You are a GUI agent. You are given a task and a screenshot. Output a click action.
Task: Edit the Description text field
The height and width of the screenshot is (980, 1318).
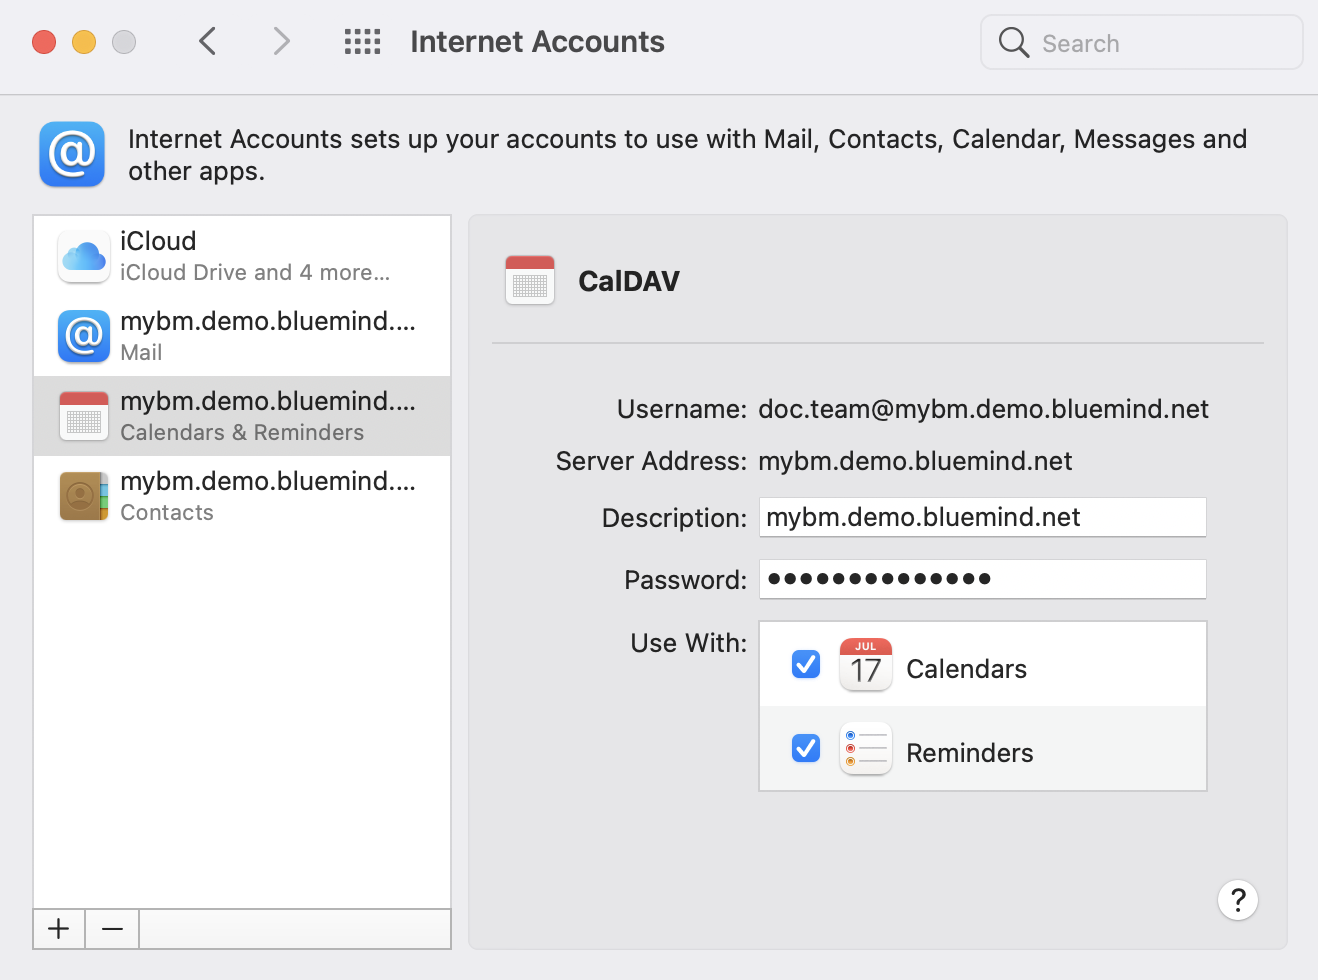(982, 518)
